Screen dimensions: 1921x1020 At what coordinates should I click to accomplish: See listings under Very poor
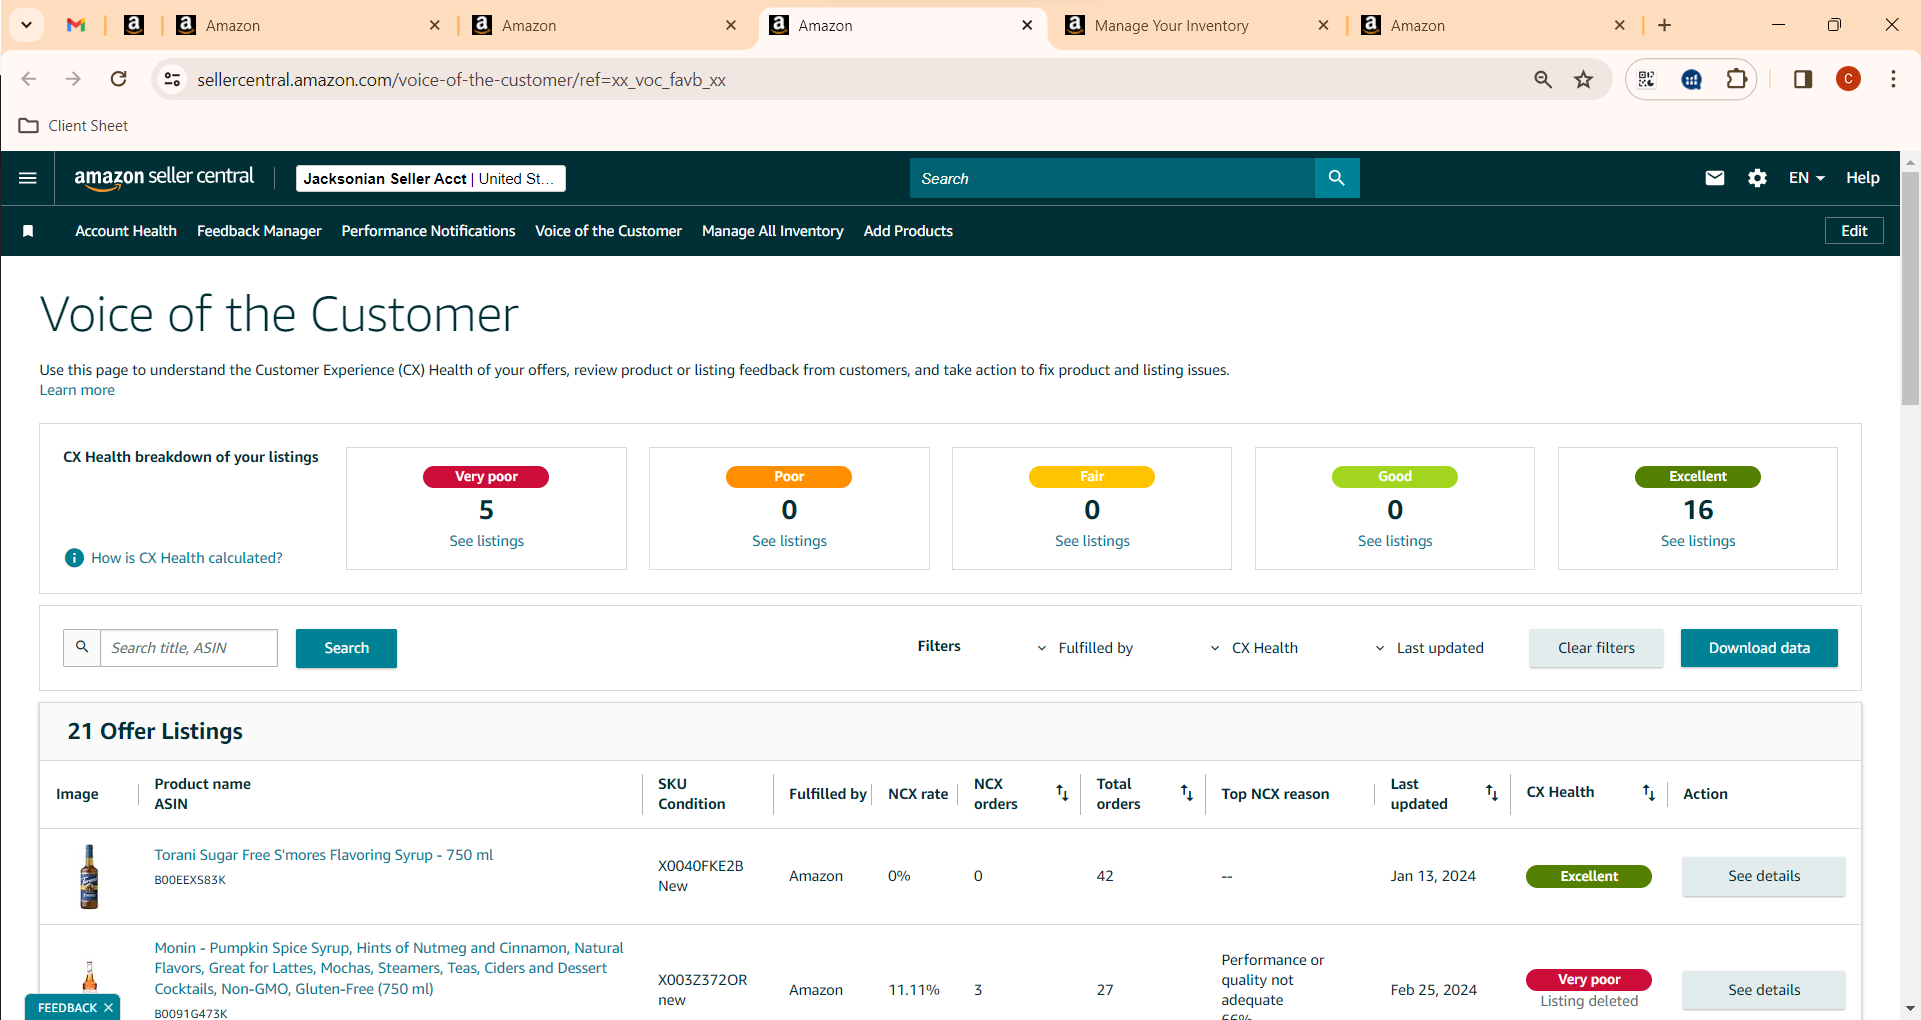(486, 541)
